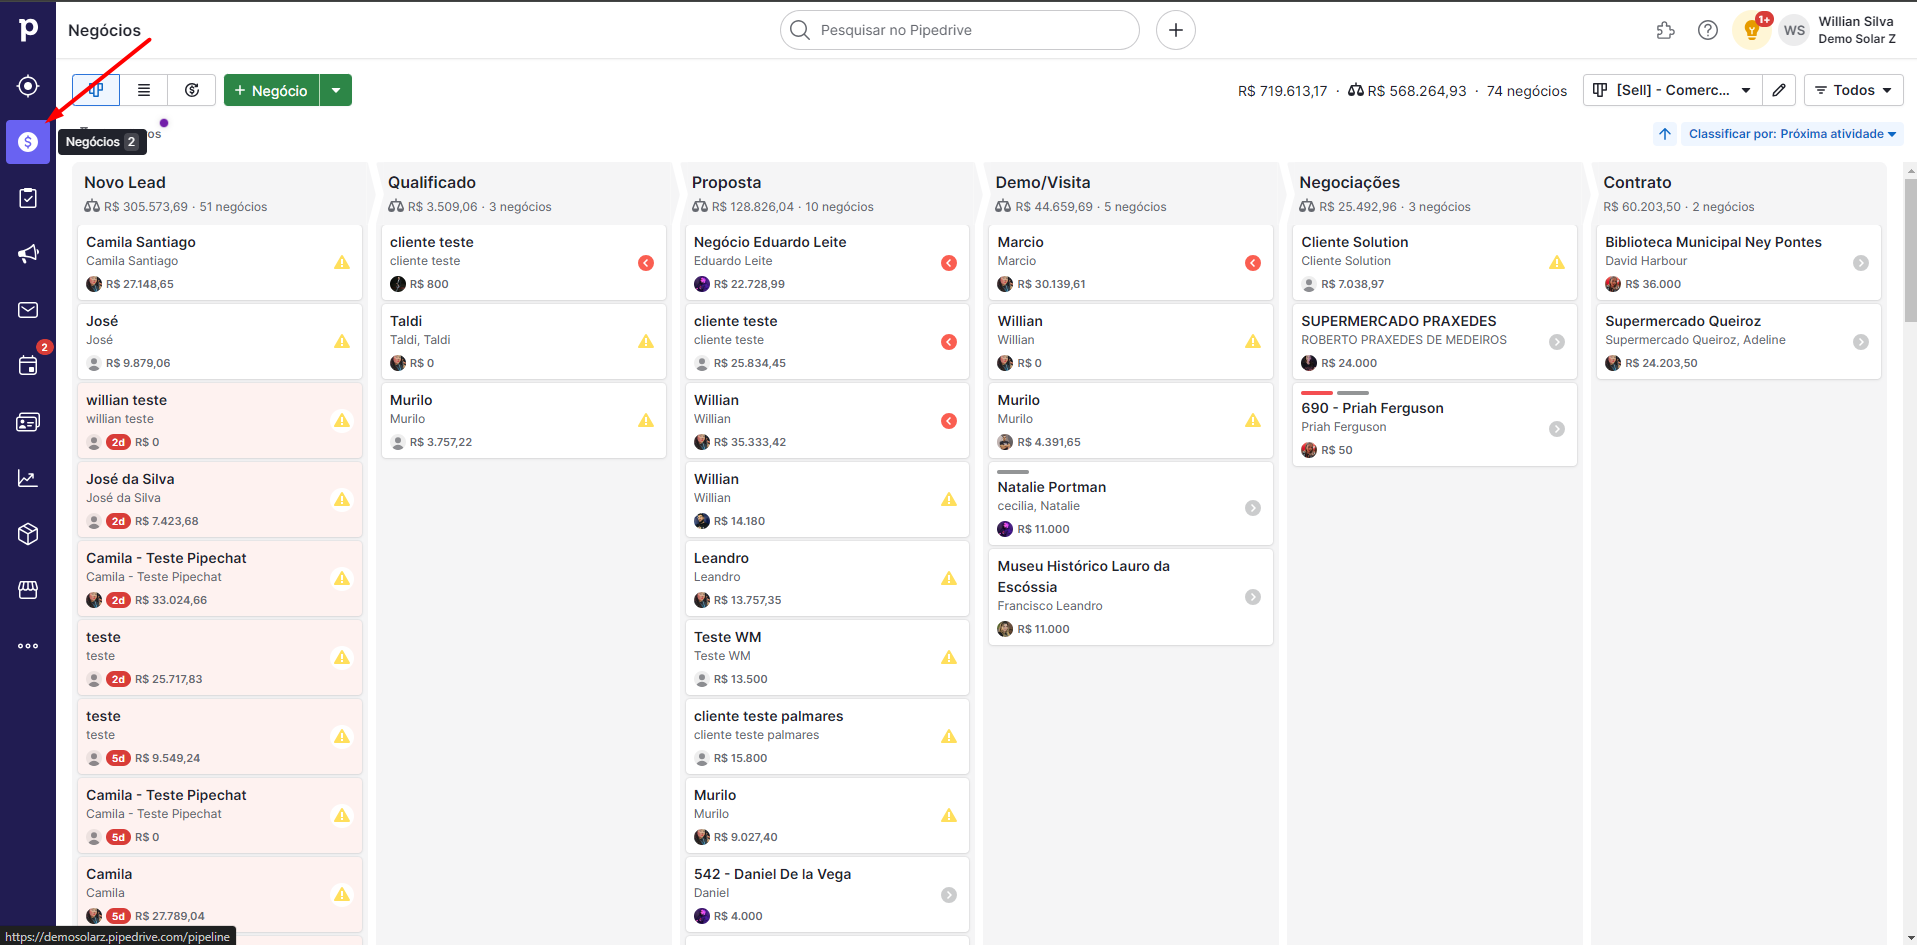The height and width of the screenshot is (945, 1917).
Task: Open the Todos filter dropdown
Action: 1853,90
